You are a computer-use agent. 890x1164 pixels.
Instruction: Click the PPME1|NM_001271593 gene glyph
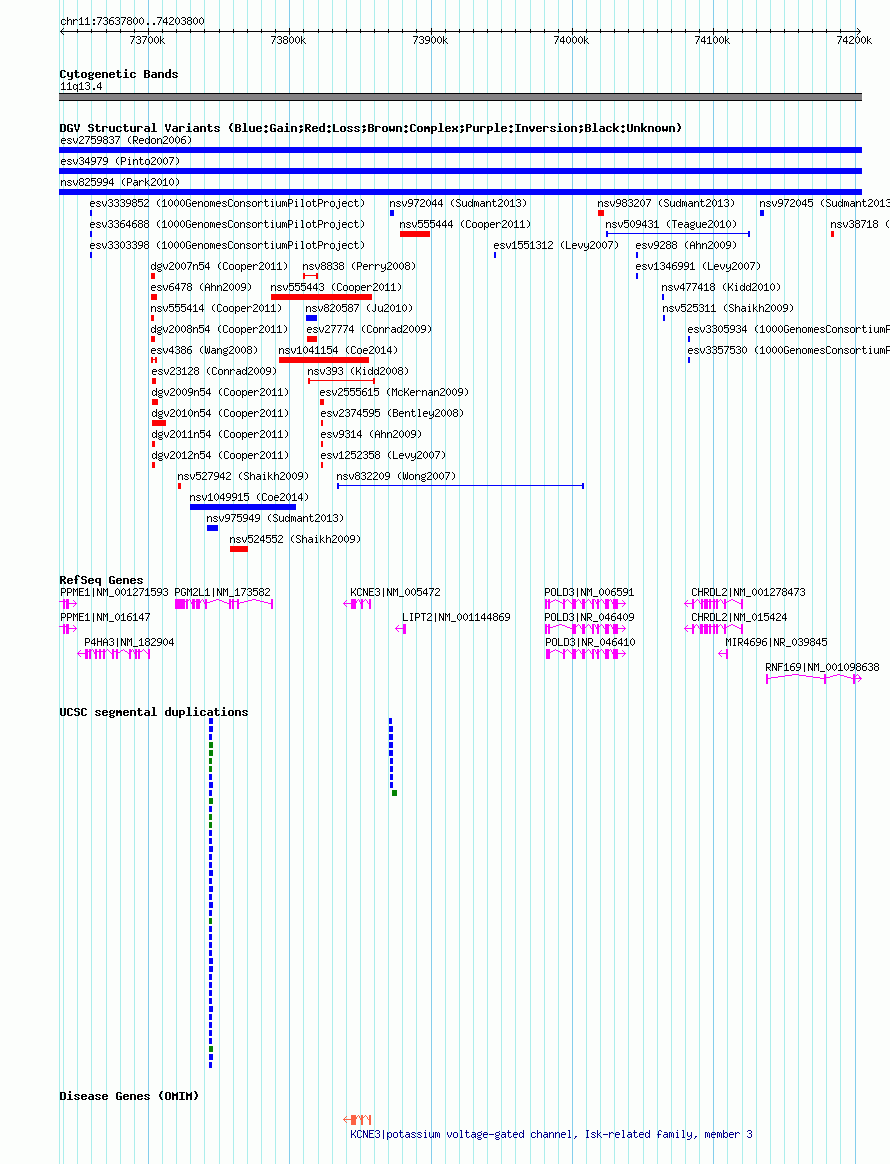point(68,604)
